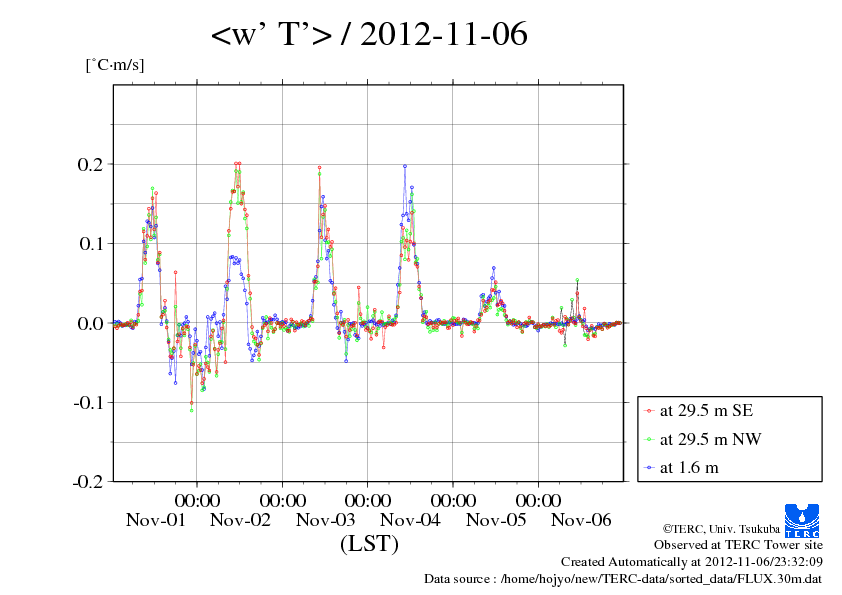Select the 'at 1.6 m' legend label
Screen dimensions: 842x595
(x=689, y=467)
